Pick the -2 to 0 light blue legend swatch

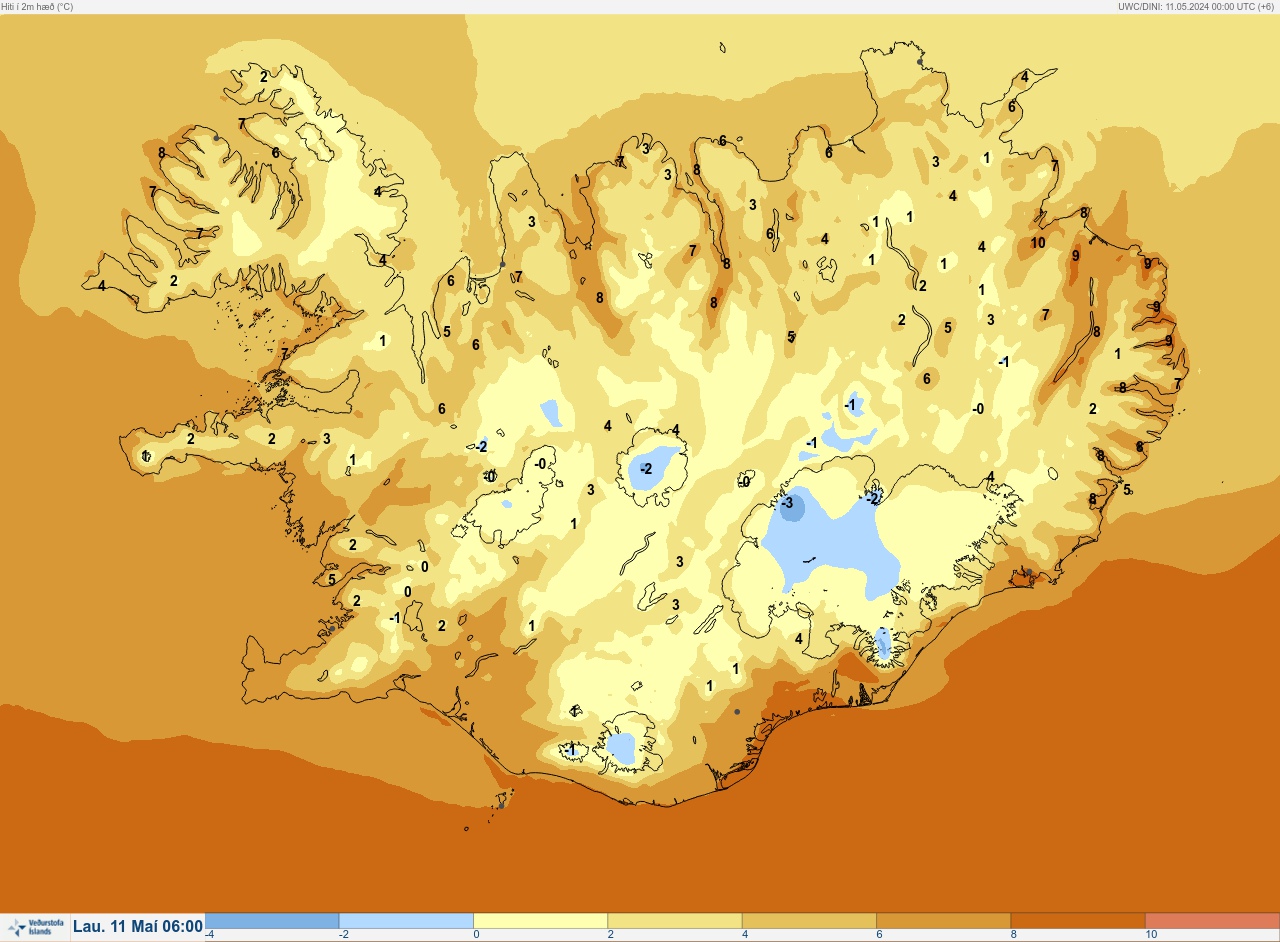click(406, 920)
